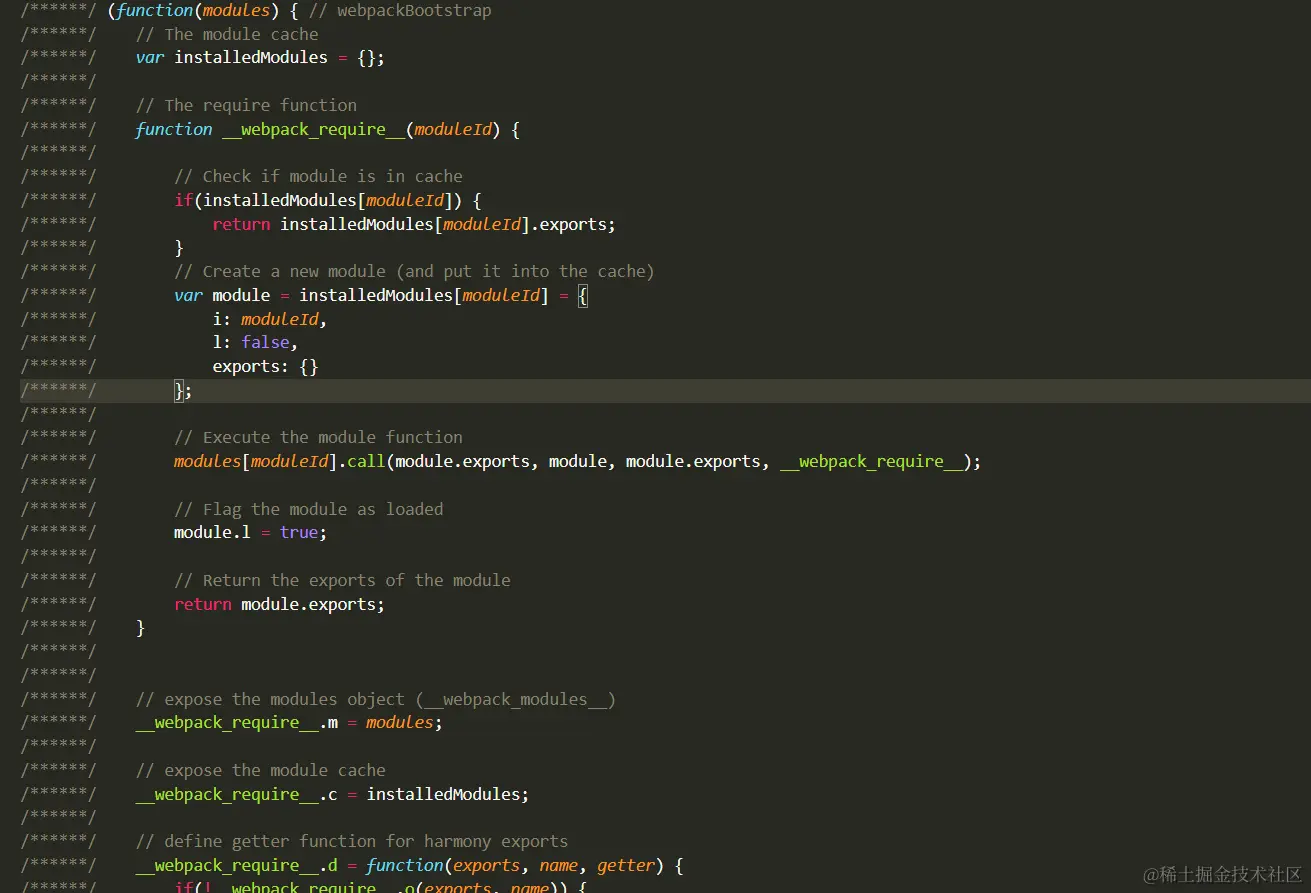1311x893 pixels.
Task: Click the highlighted '};' closing line
Action: point(183,391)
